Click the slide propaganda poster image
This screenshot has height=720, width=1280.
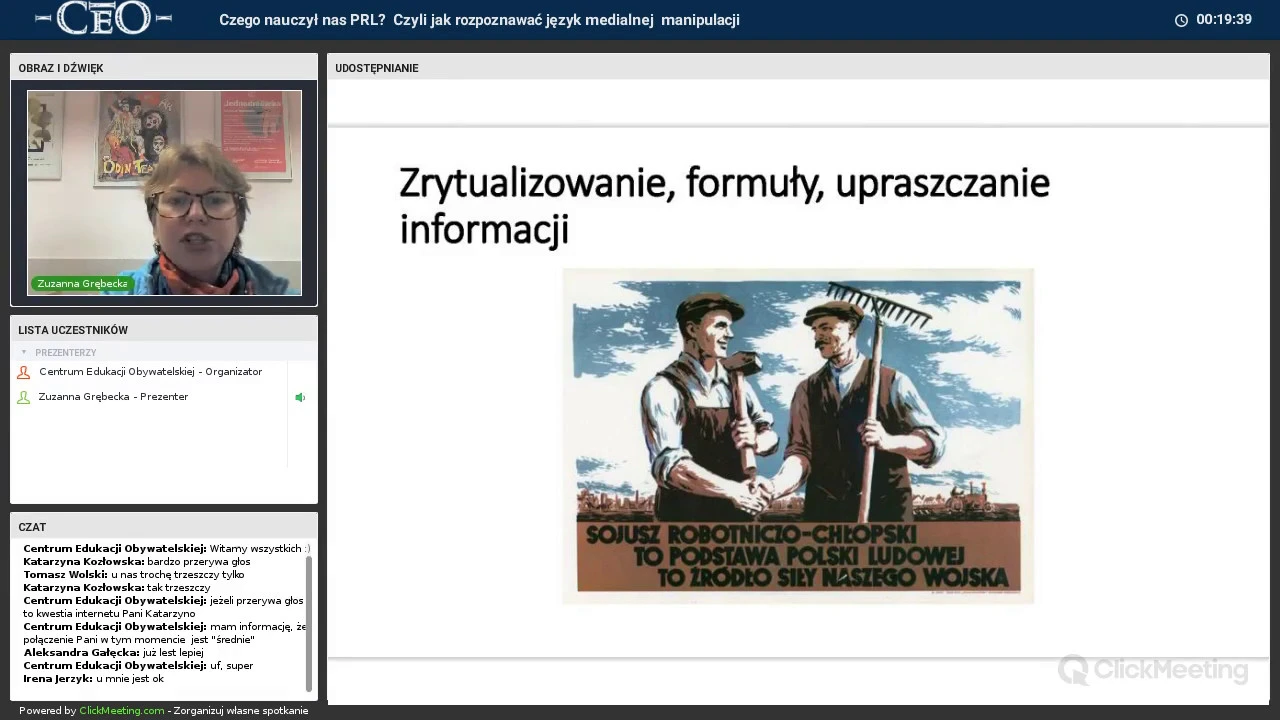[798, 436]
